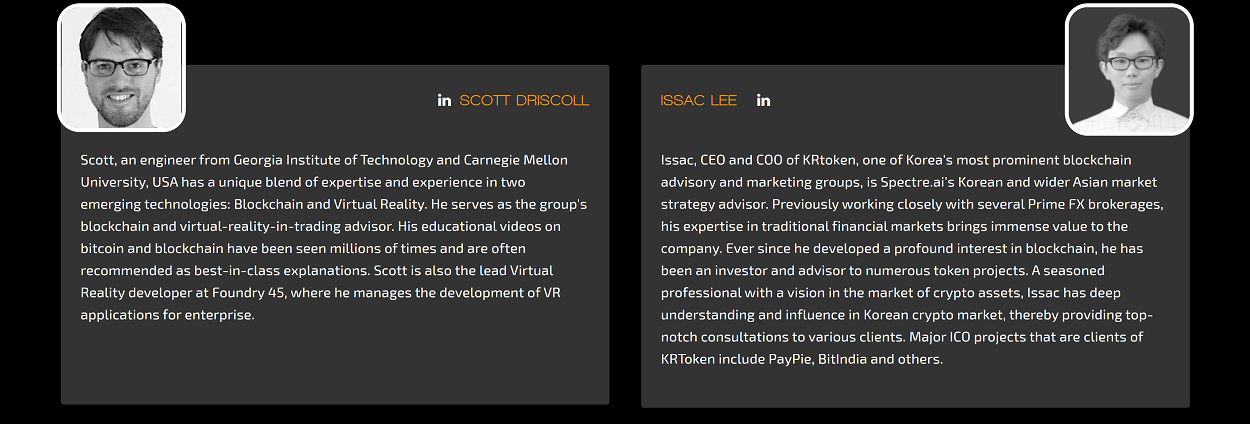
Task: Open Scott Driscoll's LinkedIn icon
Action: click(444, 100)
